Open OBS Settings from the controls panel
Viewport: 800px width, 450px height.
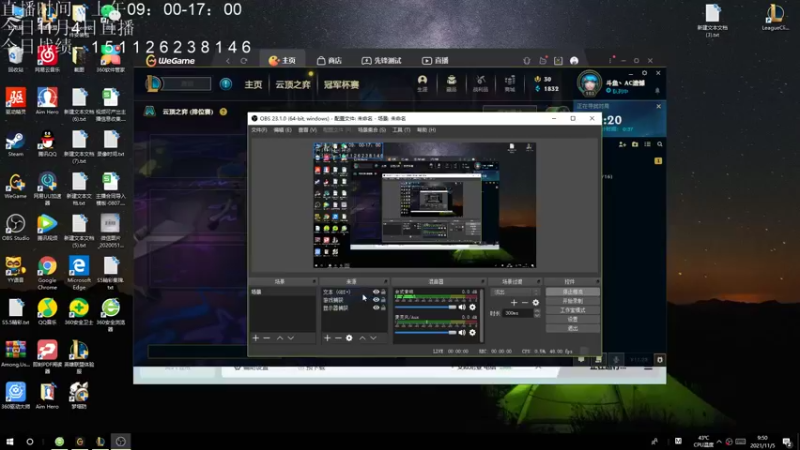[572, 319]
